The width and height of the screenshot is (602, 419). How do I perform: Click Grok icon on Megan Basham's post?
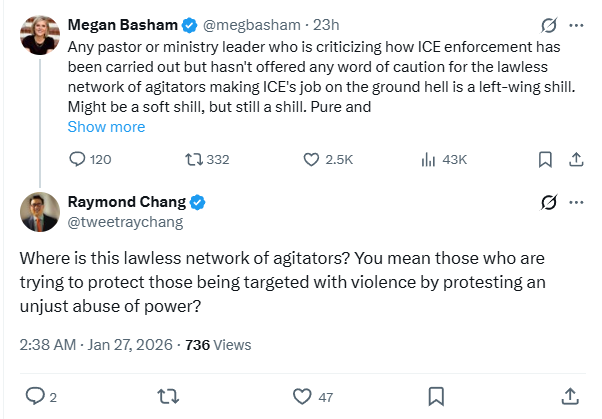tap(548, 25)
